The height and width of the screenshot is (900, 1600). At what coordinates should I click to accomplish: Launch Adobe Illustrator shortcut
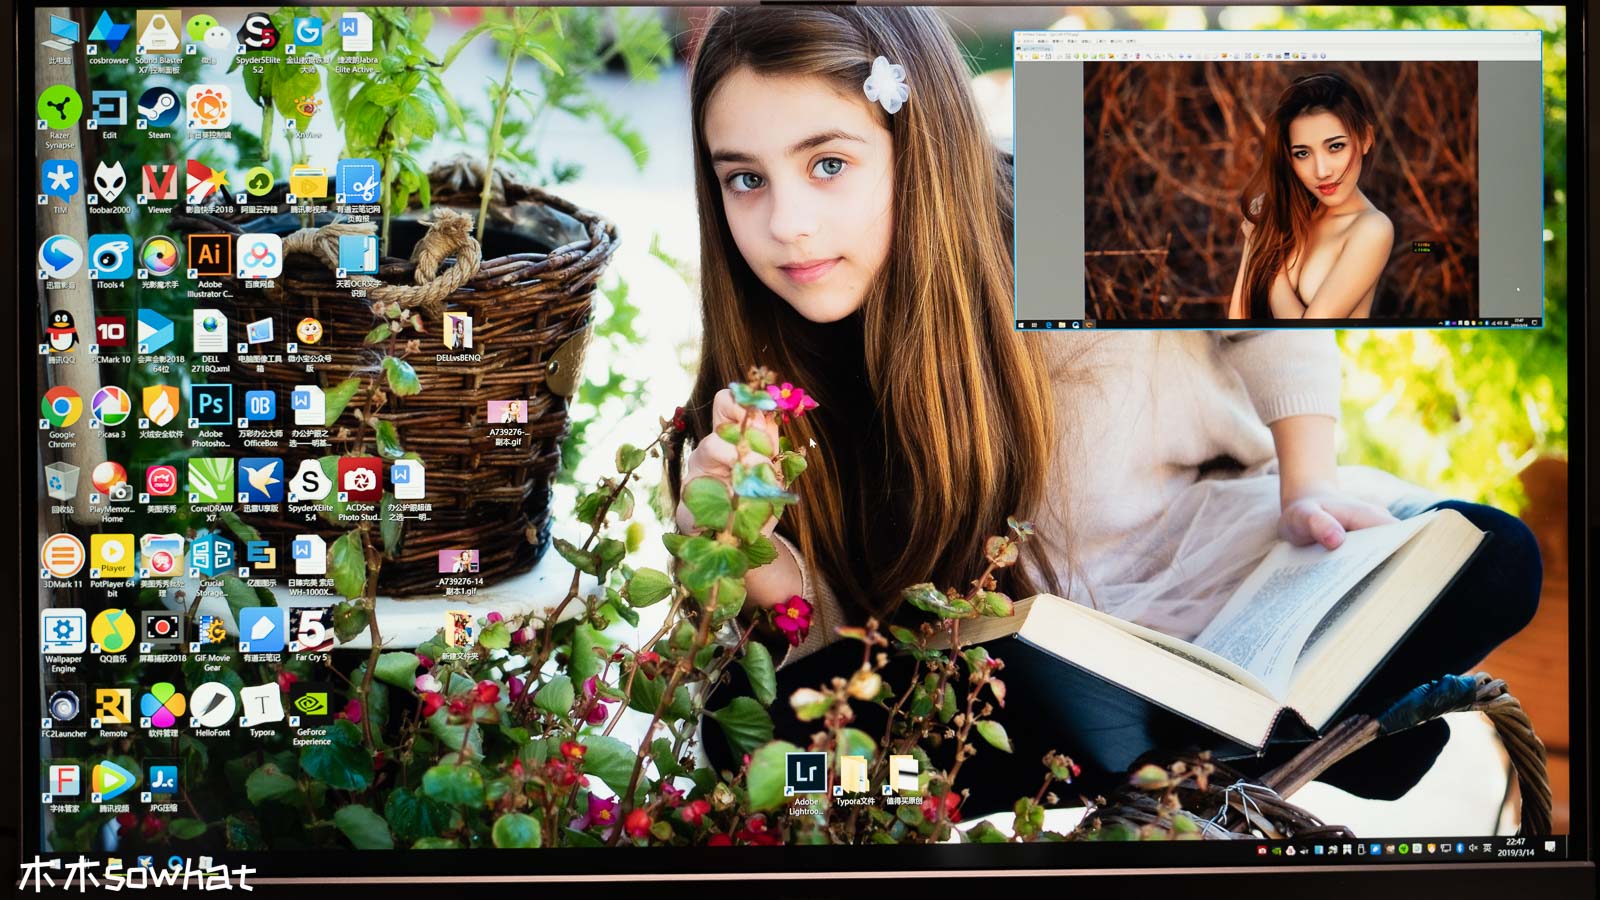210,267
